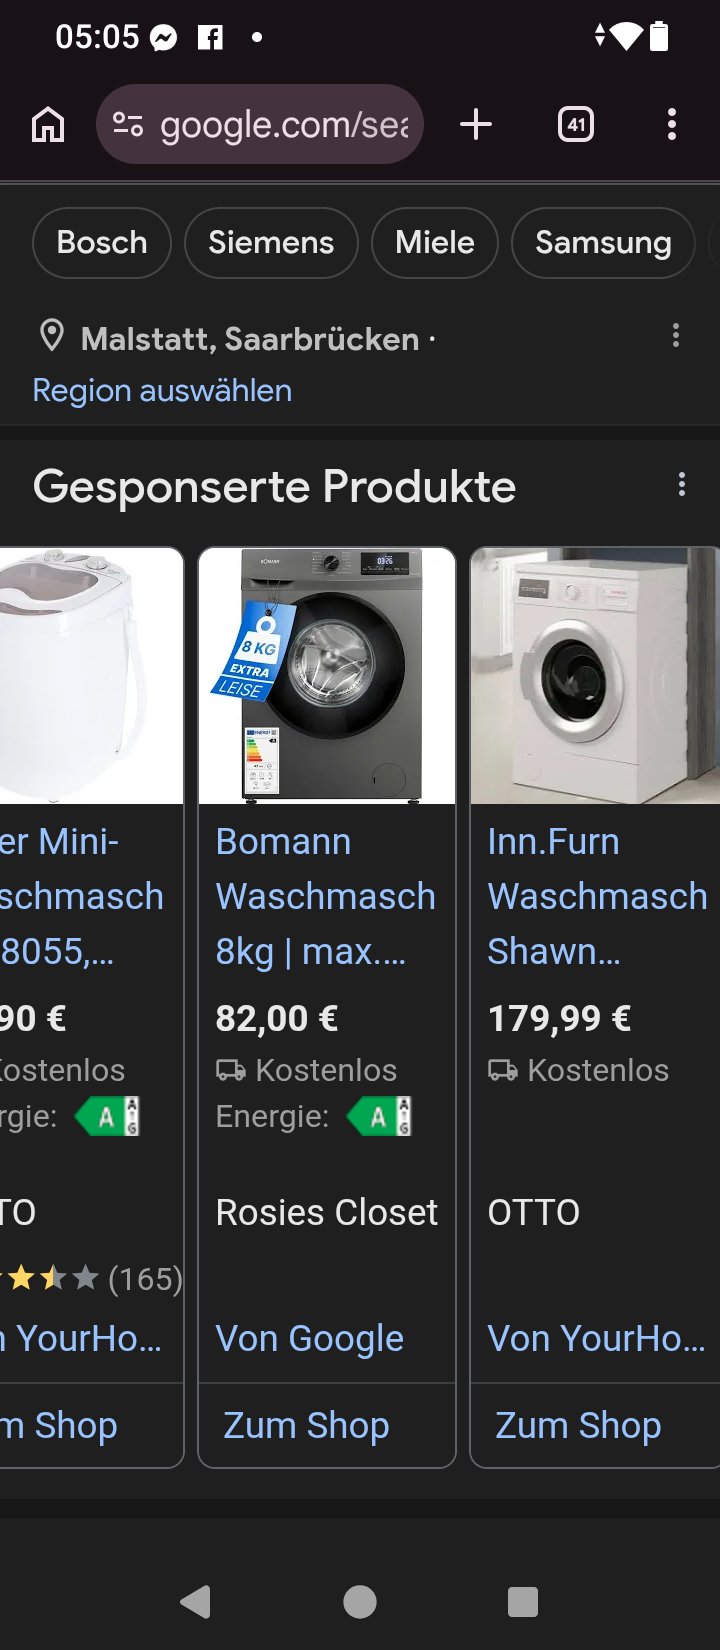Filter results by Samsung brand

pyautogui.click(x=603, y=243)
